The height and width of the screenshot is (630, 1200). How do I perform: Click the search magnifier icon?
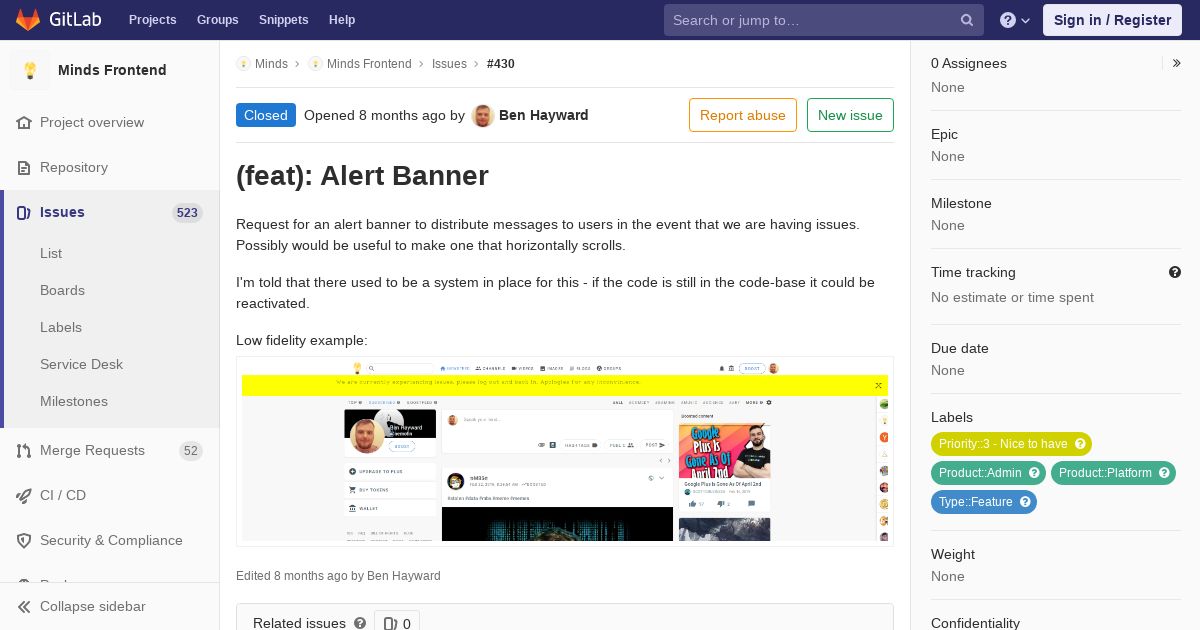tap(967, 20)
